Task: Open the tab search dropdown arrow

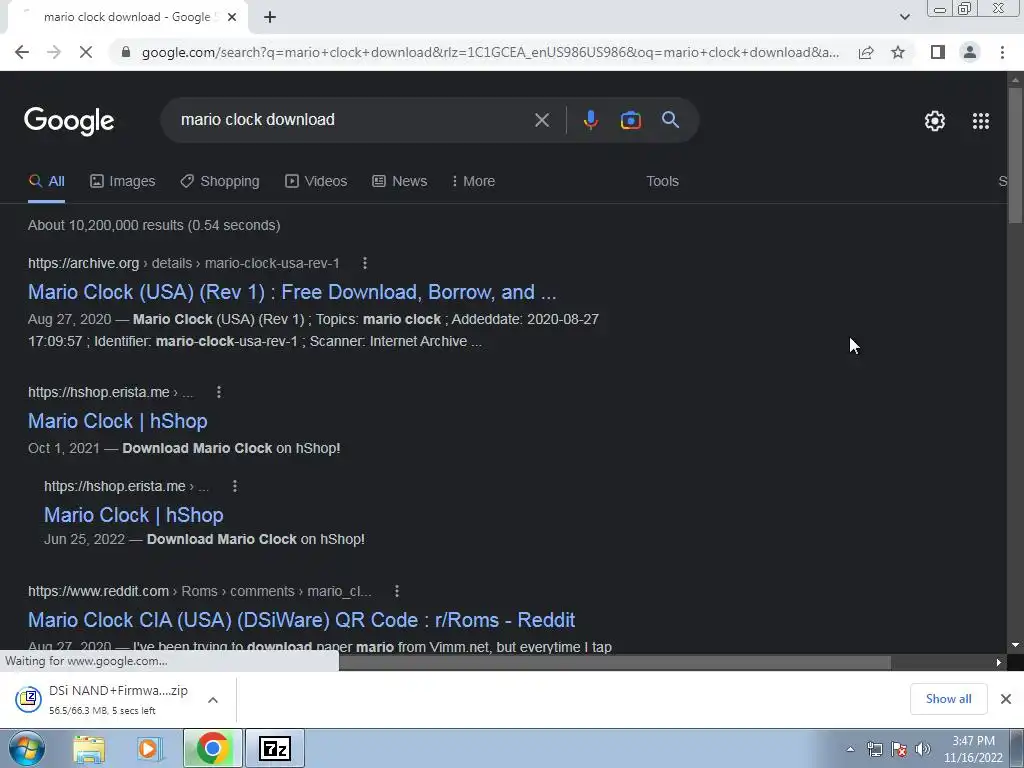Action: [x=904, y=18]
